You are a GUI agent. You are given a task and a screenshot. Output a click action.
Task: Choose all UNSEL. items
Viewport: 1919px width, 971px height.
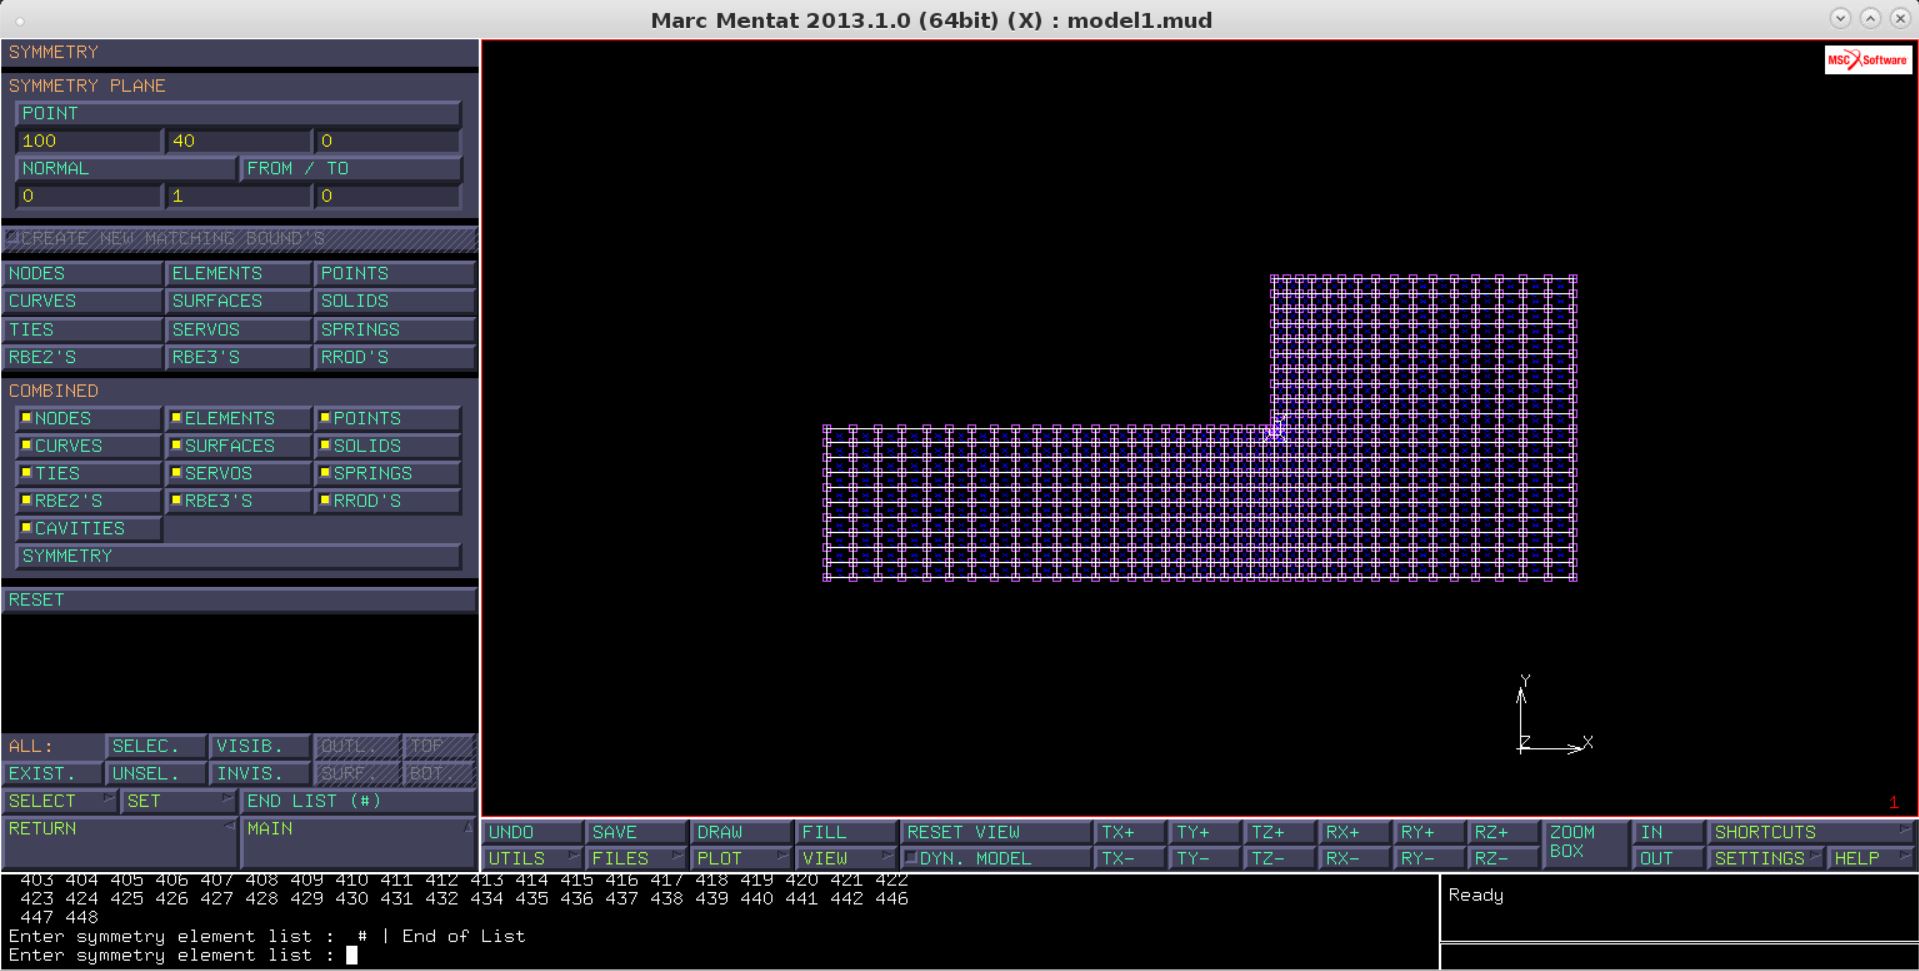coord(156,774)
